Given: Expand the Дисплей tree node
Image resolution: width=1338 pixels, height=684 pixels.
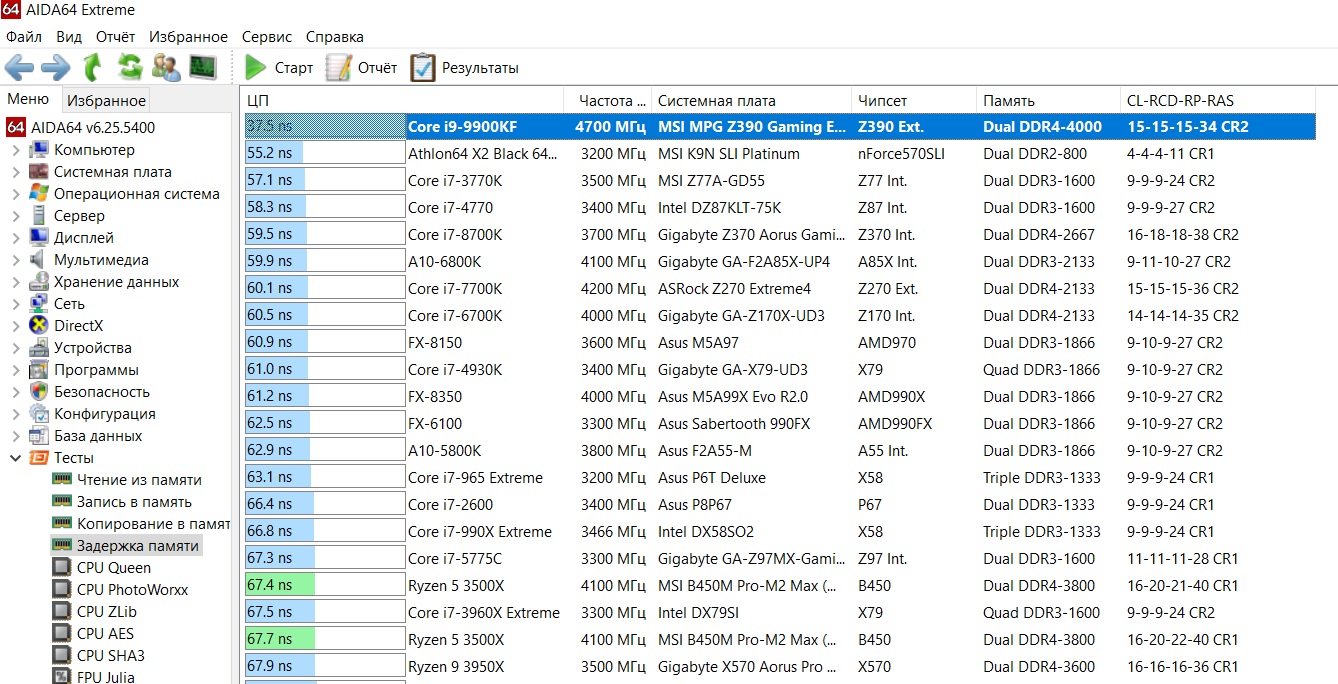Looking at the screenshot, I should 16,238.
